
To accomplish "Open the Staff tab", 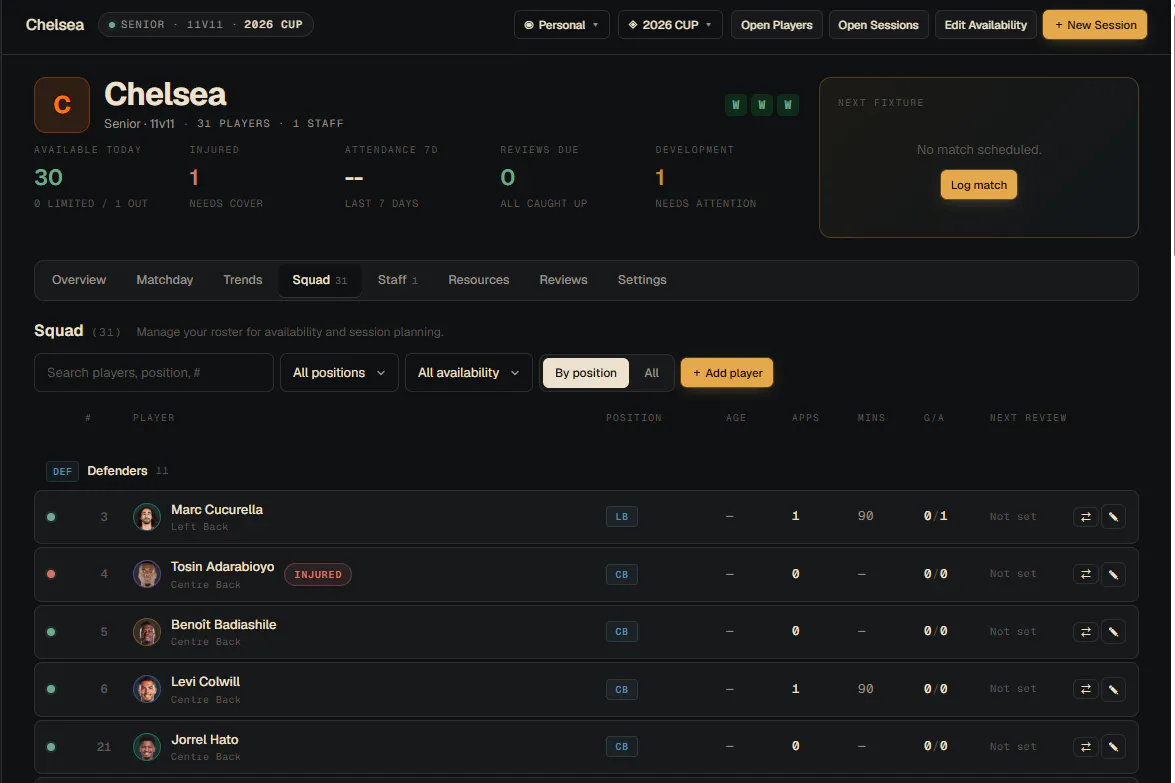I will 398,279.
